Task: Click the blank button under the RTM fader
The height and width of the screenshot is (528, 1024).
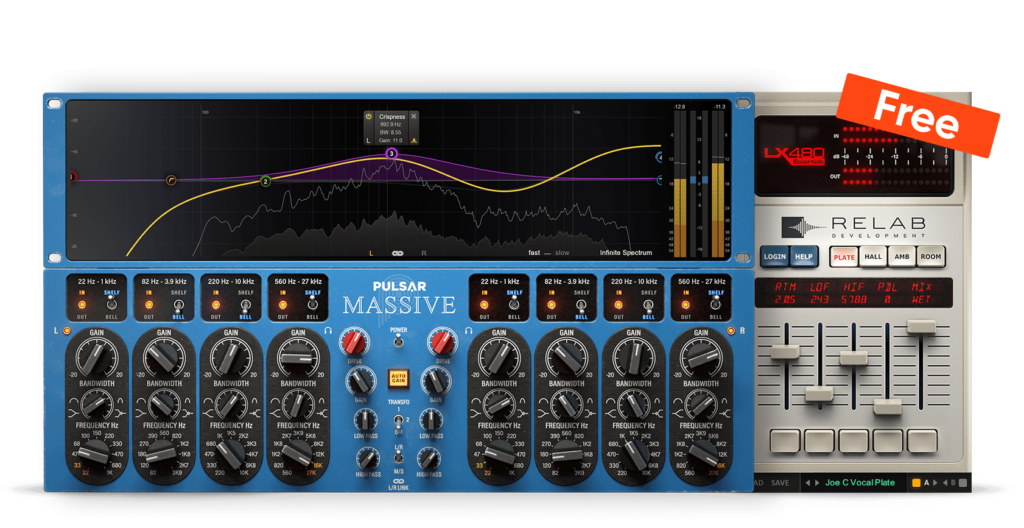Action: (785, 441)
